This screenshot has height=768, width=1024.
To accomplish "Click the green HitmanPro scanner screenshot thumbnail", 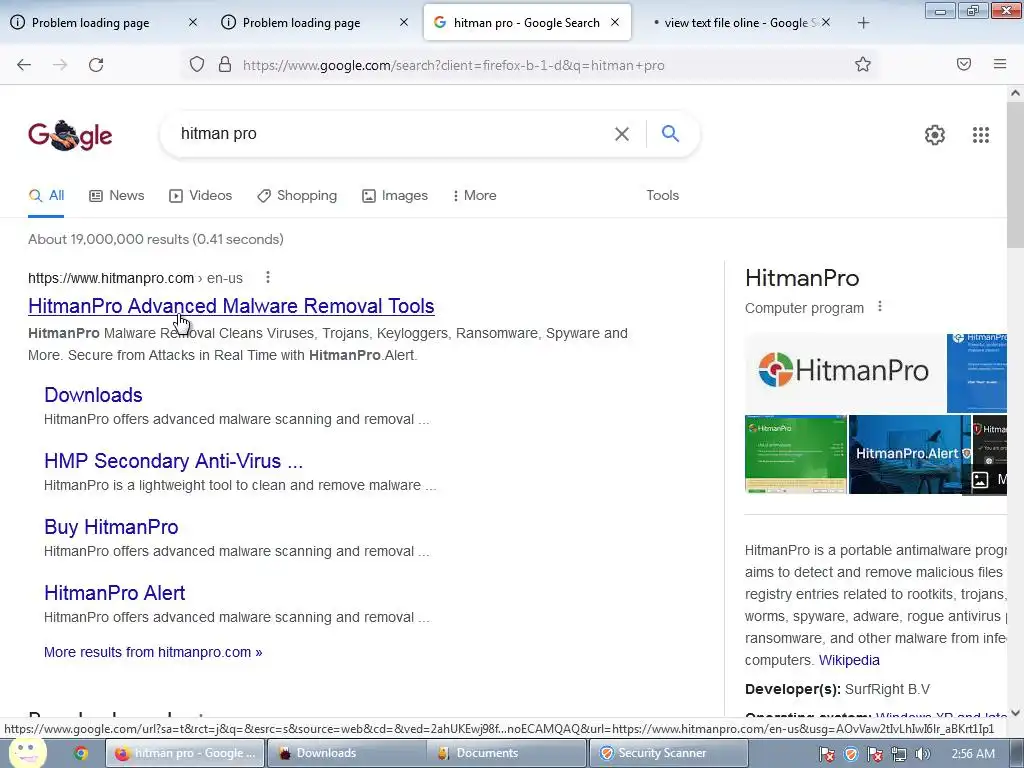I will (x=795, y=455).
